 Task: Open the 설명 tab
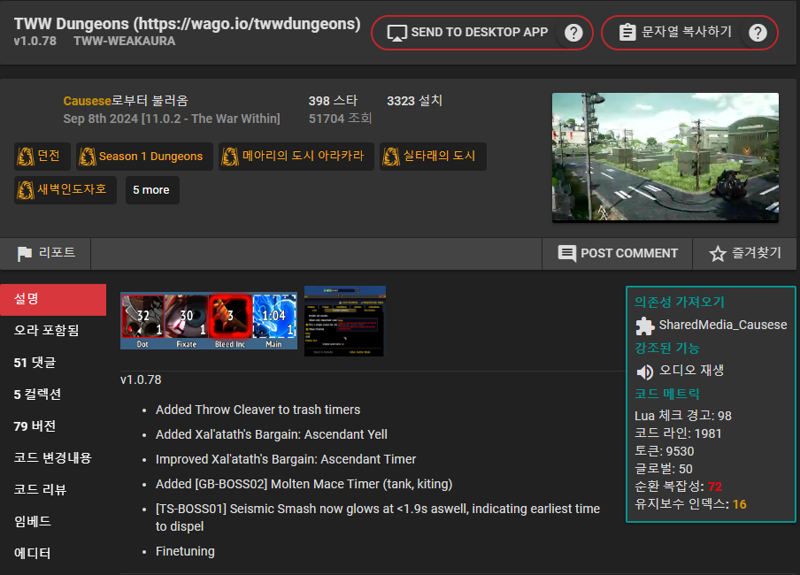pos(53,299)
